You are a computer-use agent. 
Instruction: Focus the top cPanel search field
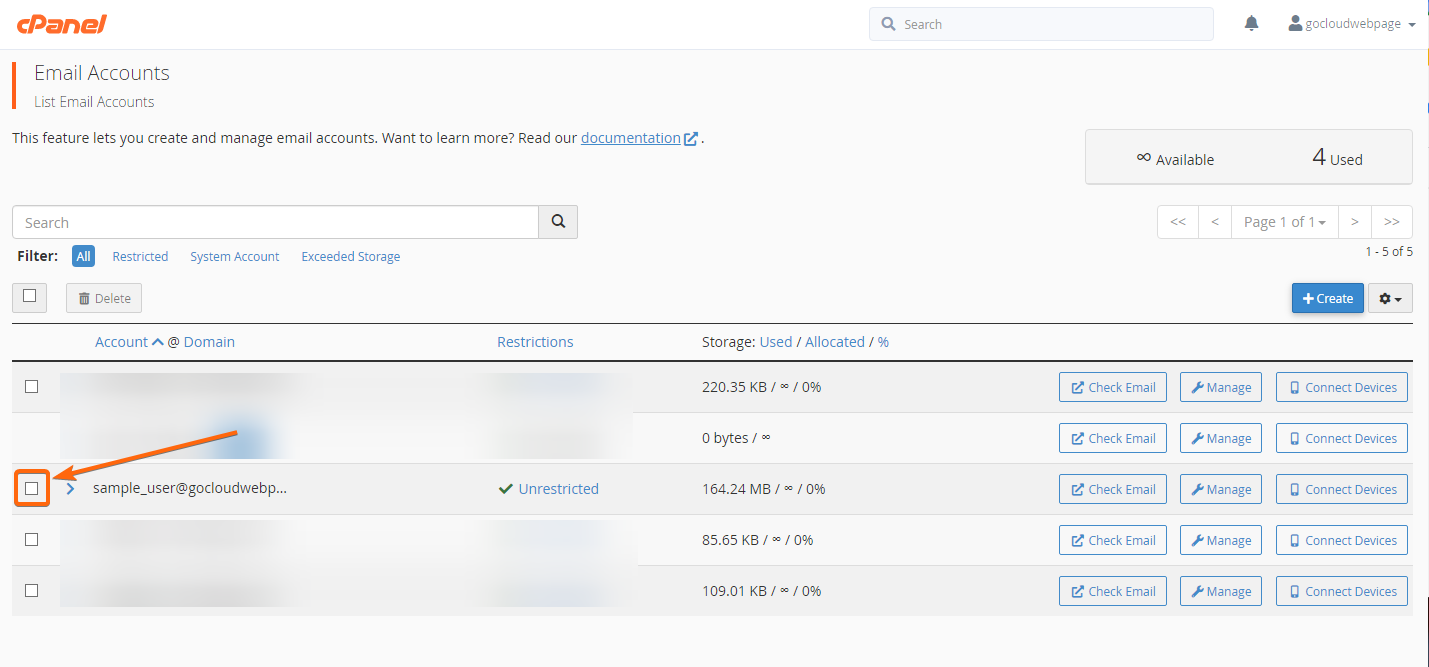(x=1041, y=24)
